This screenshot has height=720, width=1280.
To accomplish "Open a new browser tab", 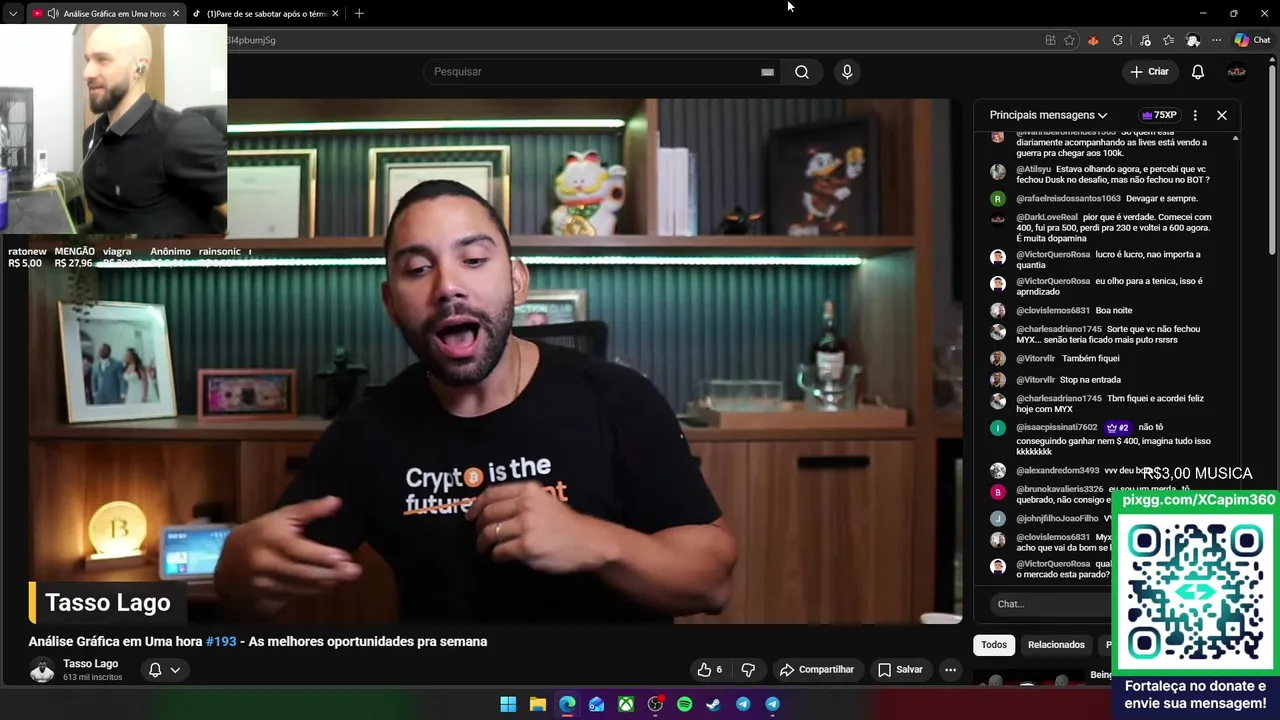I will click(359, 14).
